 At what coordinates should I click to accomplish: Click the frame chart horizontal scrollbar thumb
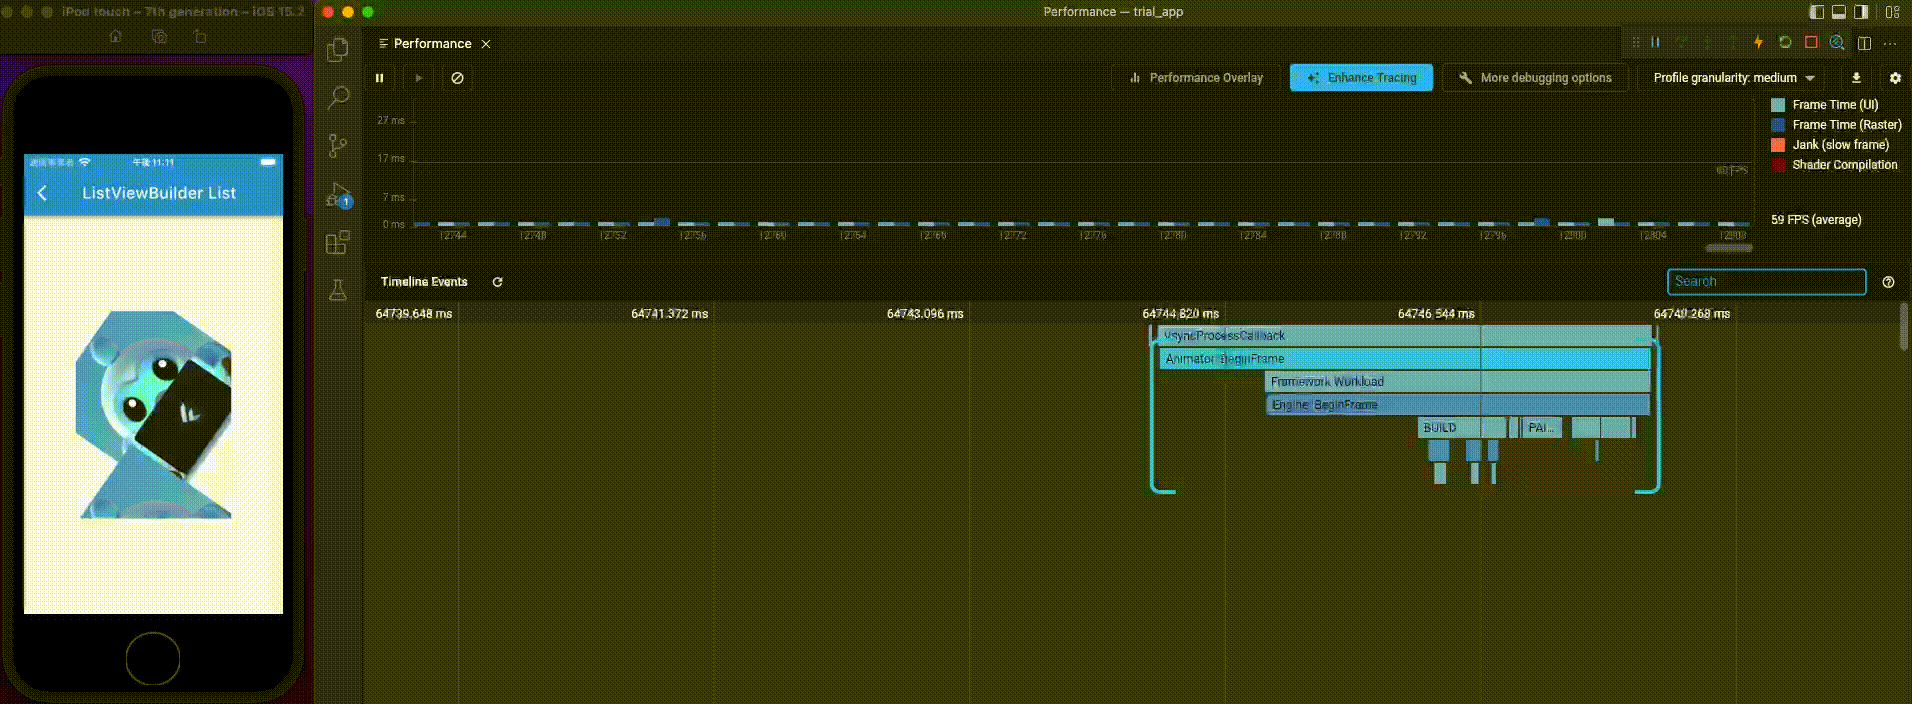1729,248
